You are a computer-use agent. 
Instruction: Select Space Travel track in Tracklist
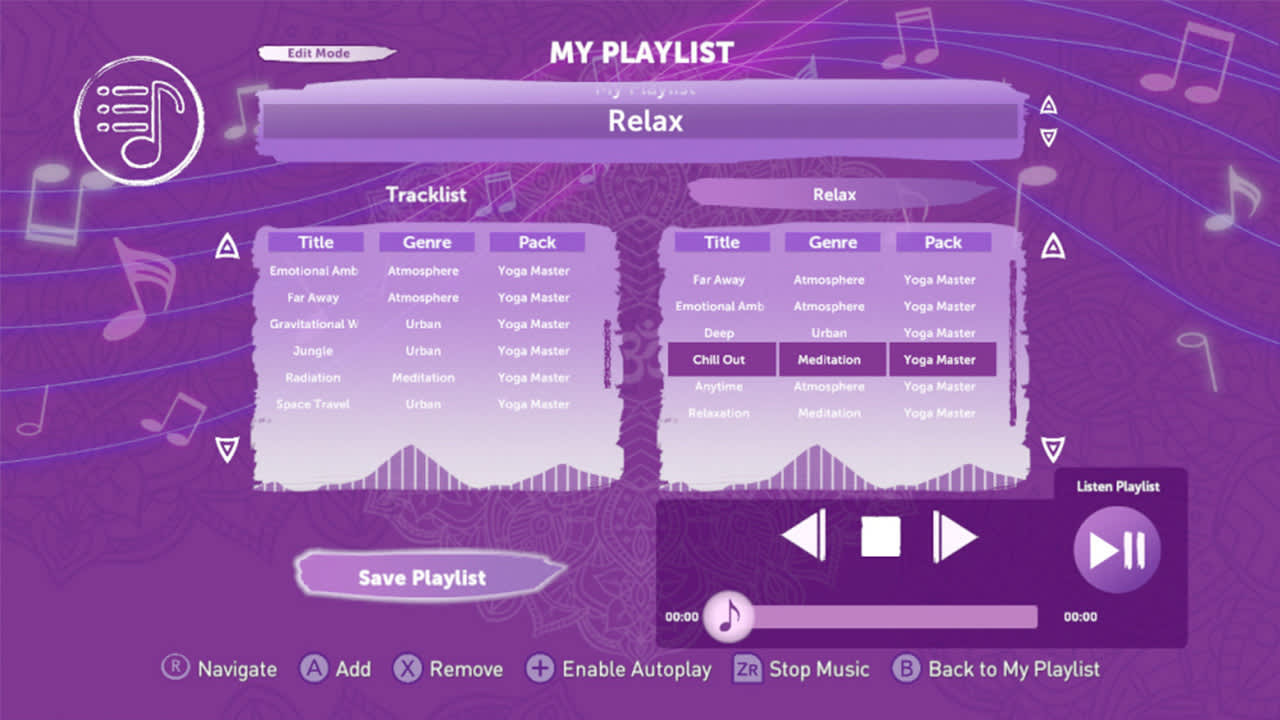(x=313, y=405)
